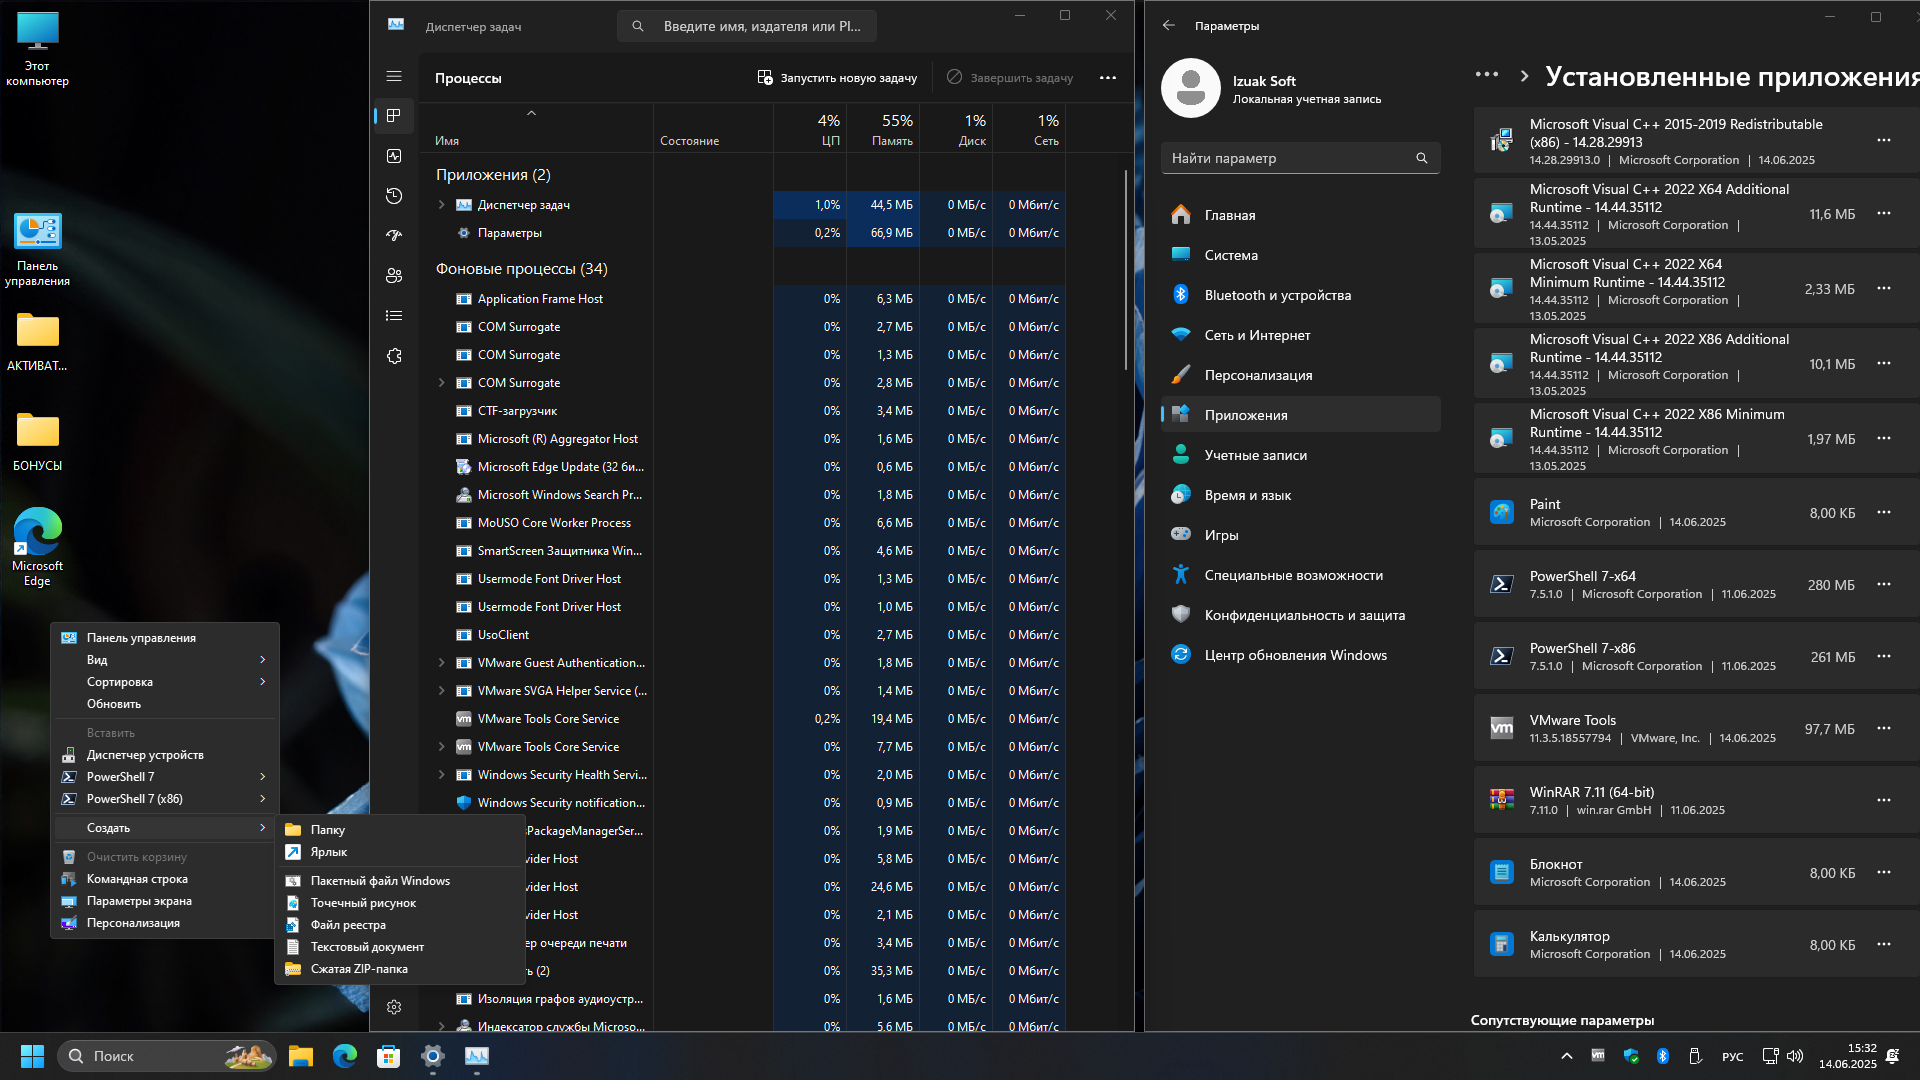
Task: Expand Диспетчер задач process row
Action: click(441, 204)
